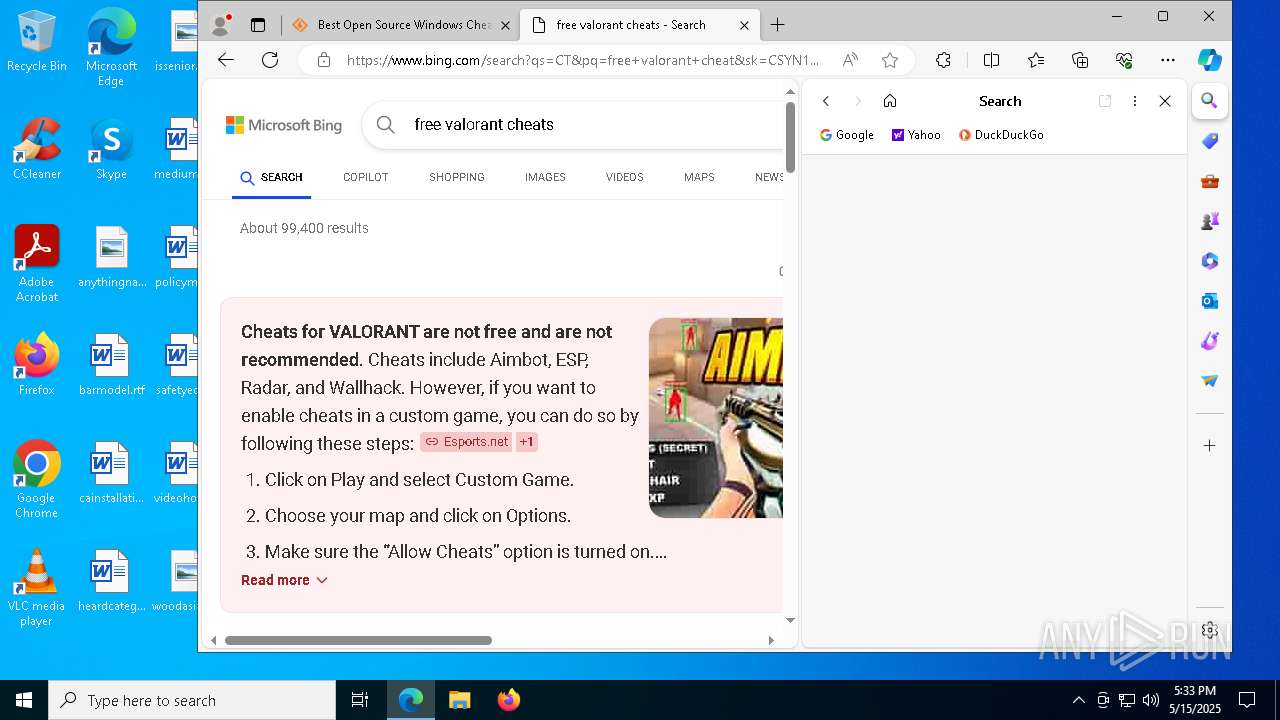Expand the Read more answer

(x=284, y=580)
